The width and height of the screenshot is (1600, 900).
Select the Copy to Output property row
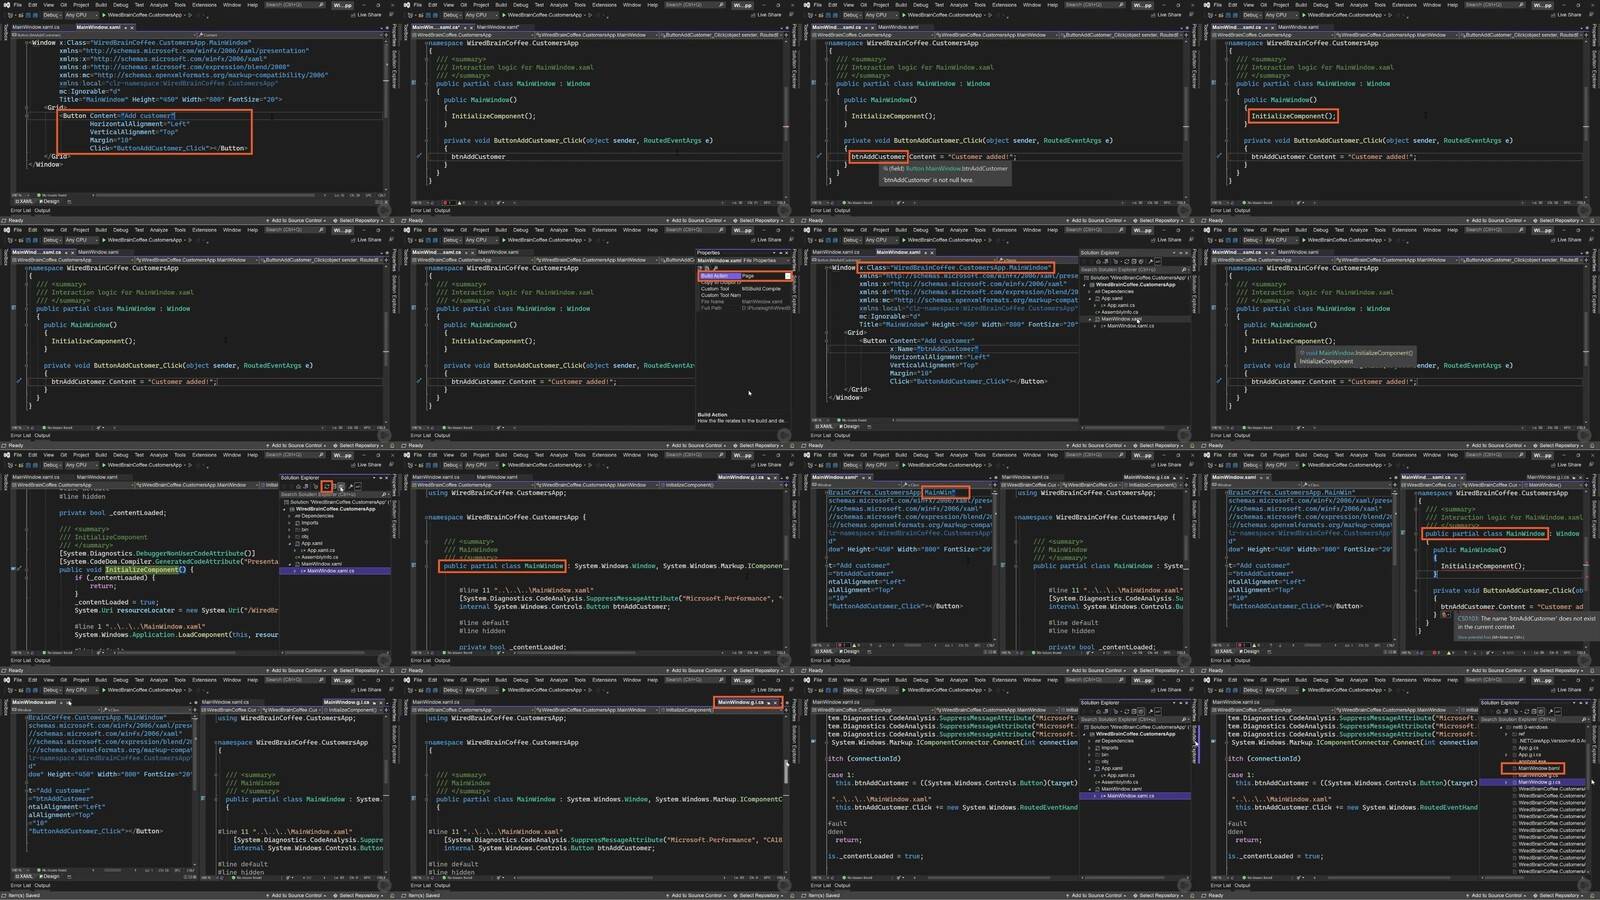745,283
